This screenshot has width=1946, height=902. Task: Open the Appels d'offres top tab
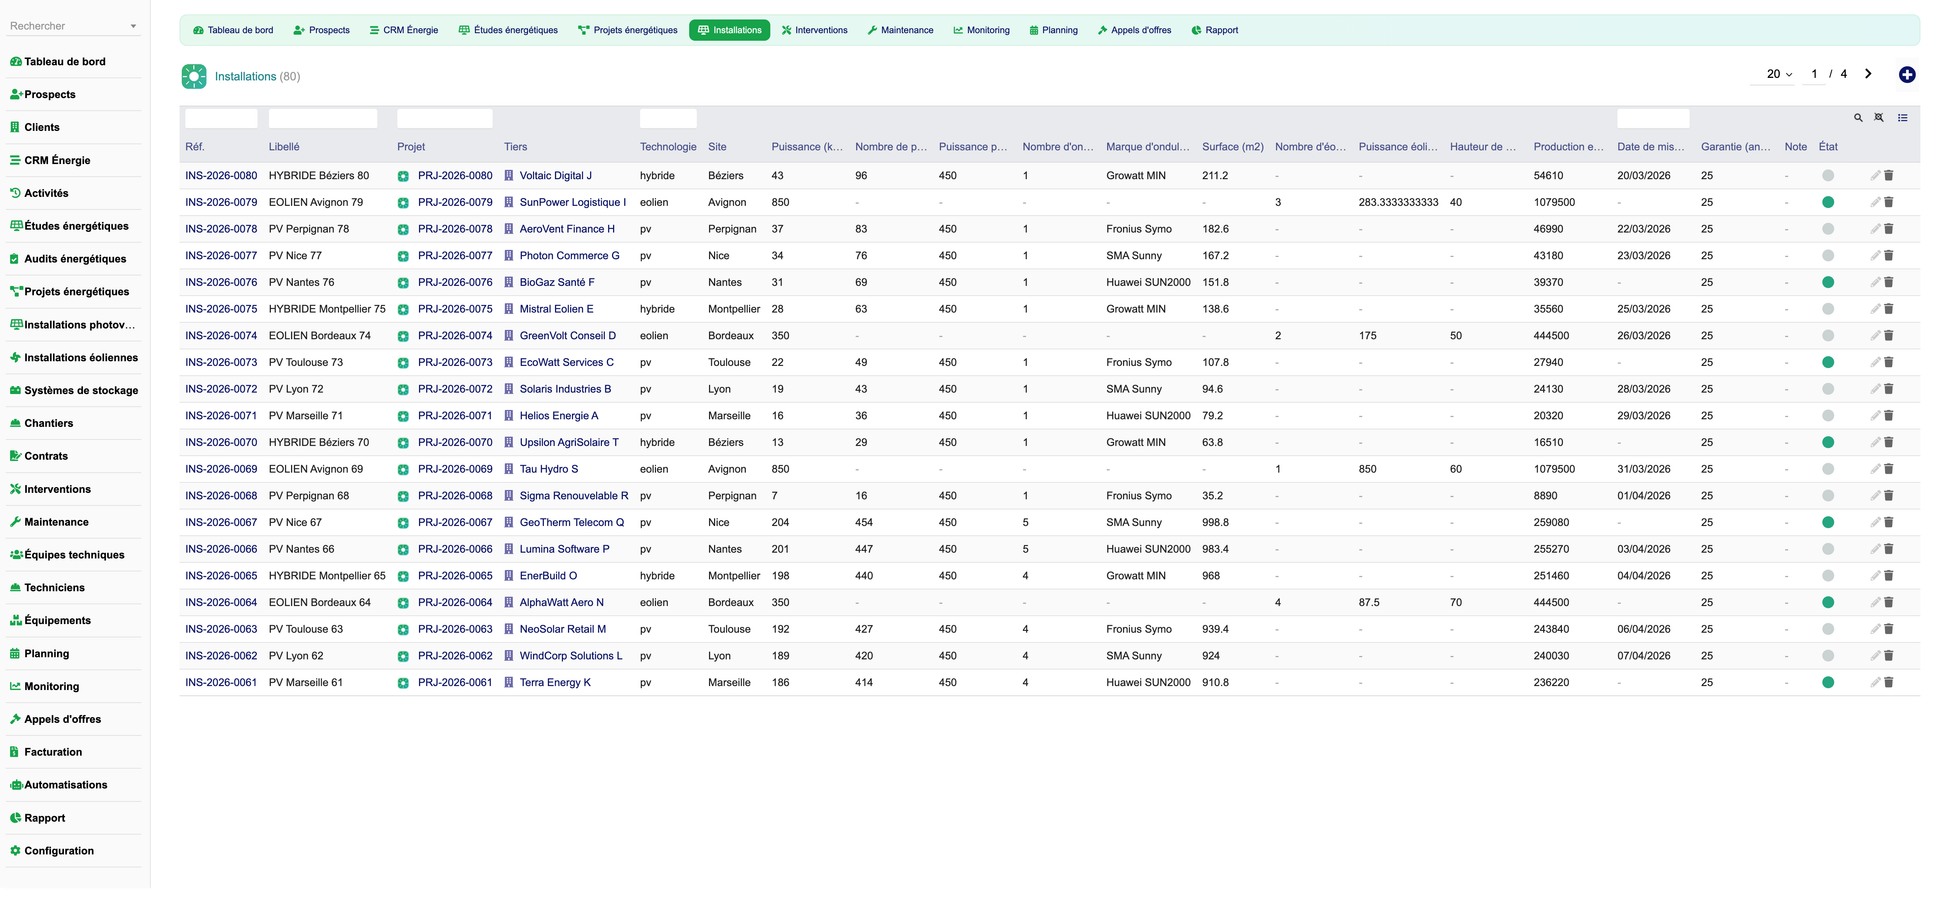coord(1134,30)
